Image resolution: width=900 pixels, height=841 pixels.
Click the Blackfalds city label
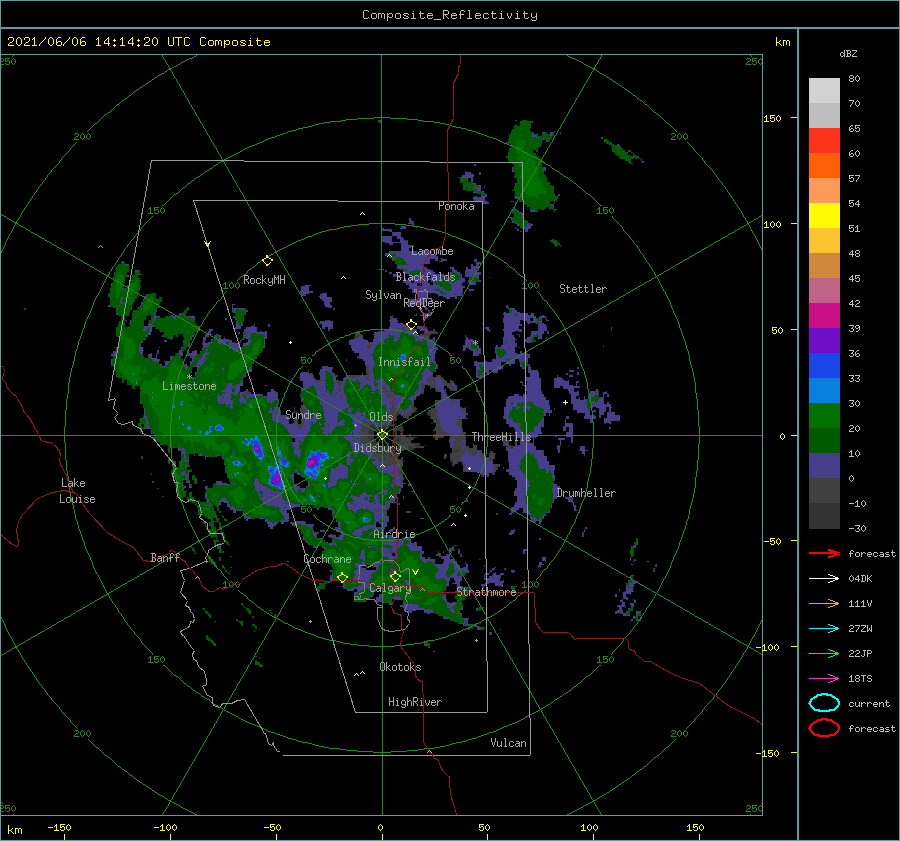pyautogui.click(x=425, y=277)
